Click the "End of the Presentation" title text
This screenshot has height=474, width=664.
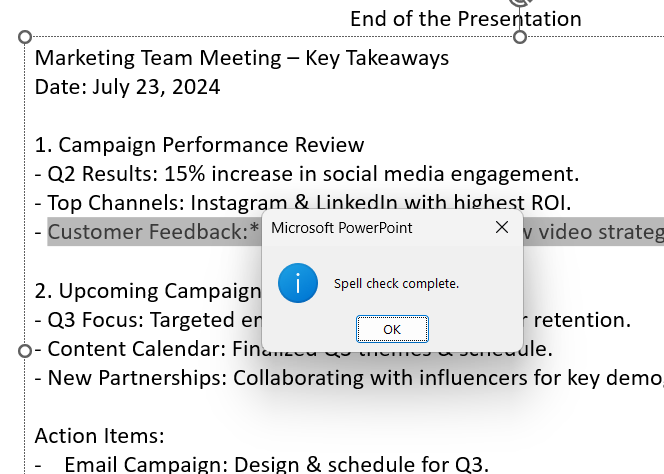[465, 19]
